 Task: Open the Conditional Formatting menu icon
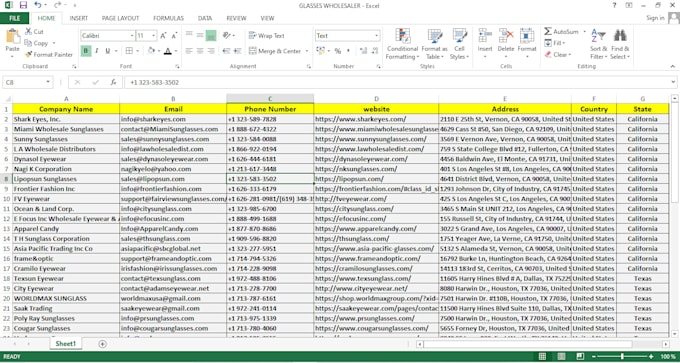coord(402,36)
